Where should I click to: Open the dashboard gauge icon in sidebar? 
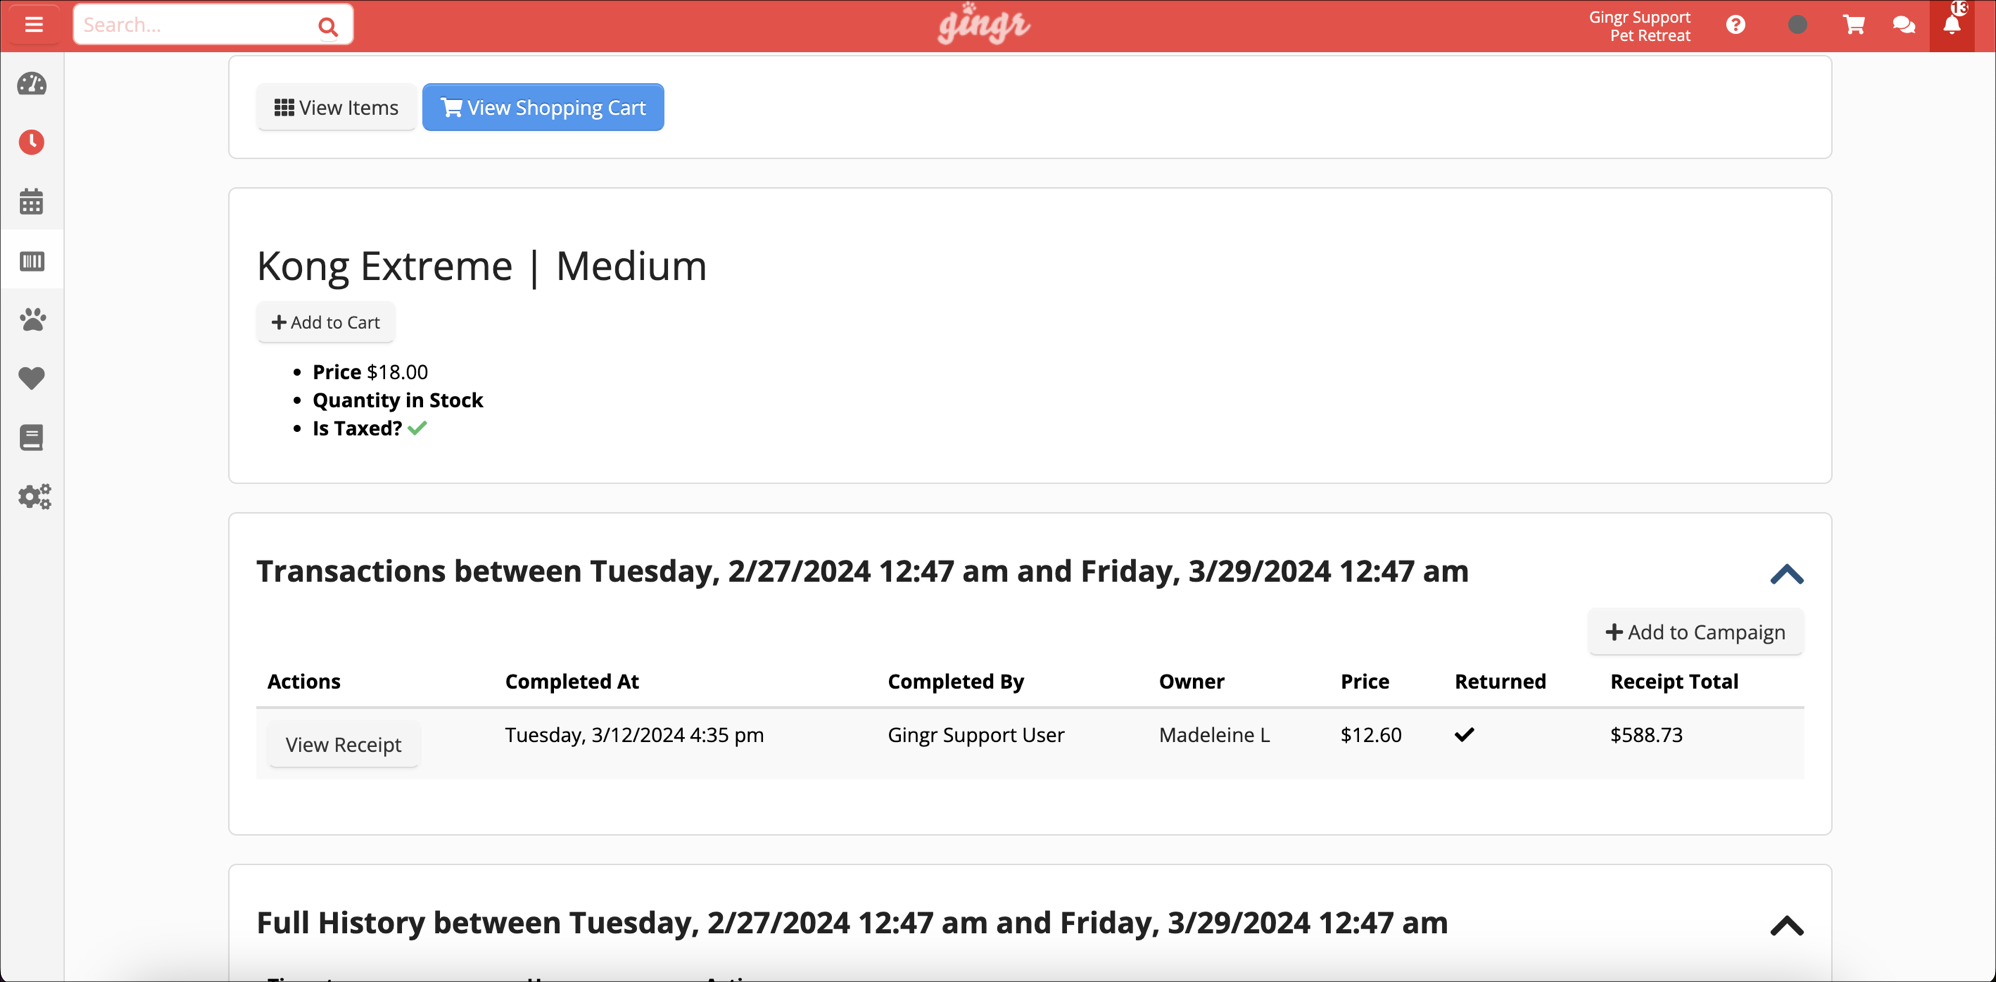[32, 84]
